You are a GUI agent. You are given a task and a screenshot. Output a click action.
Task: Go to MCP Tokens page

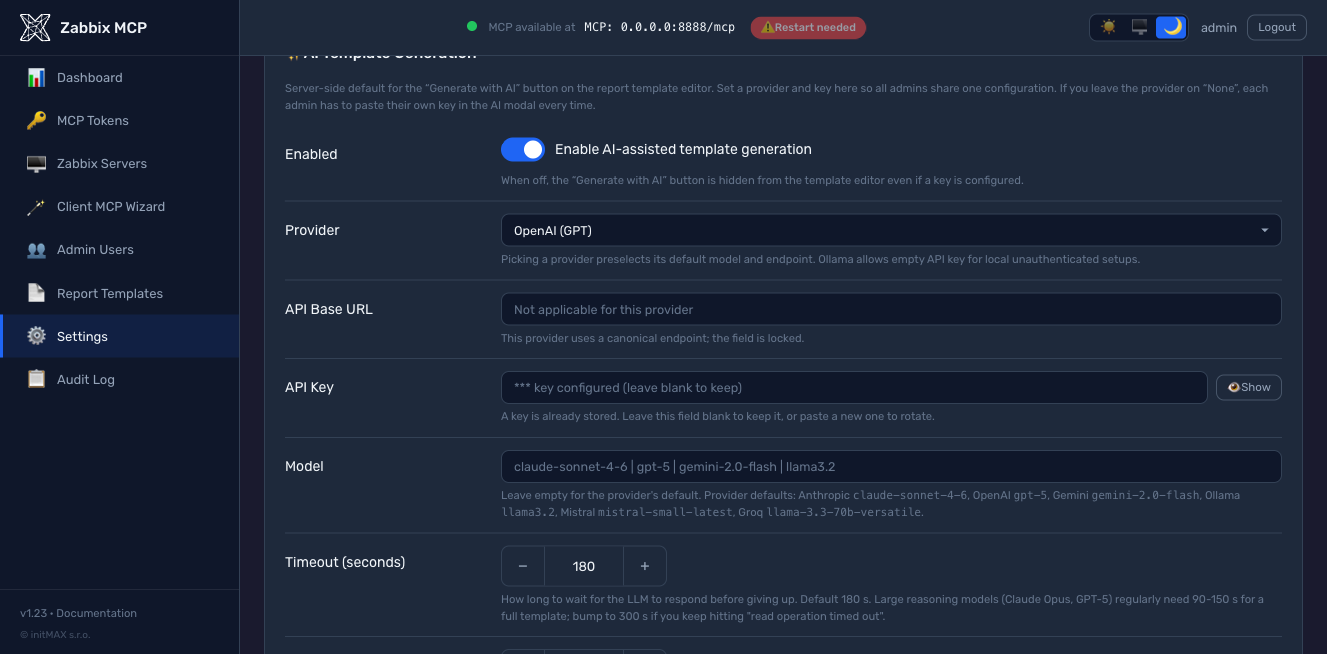(x=120, y=120)
